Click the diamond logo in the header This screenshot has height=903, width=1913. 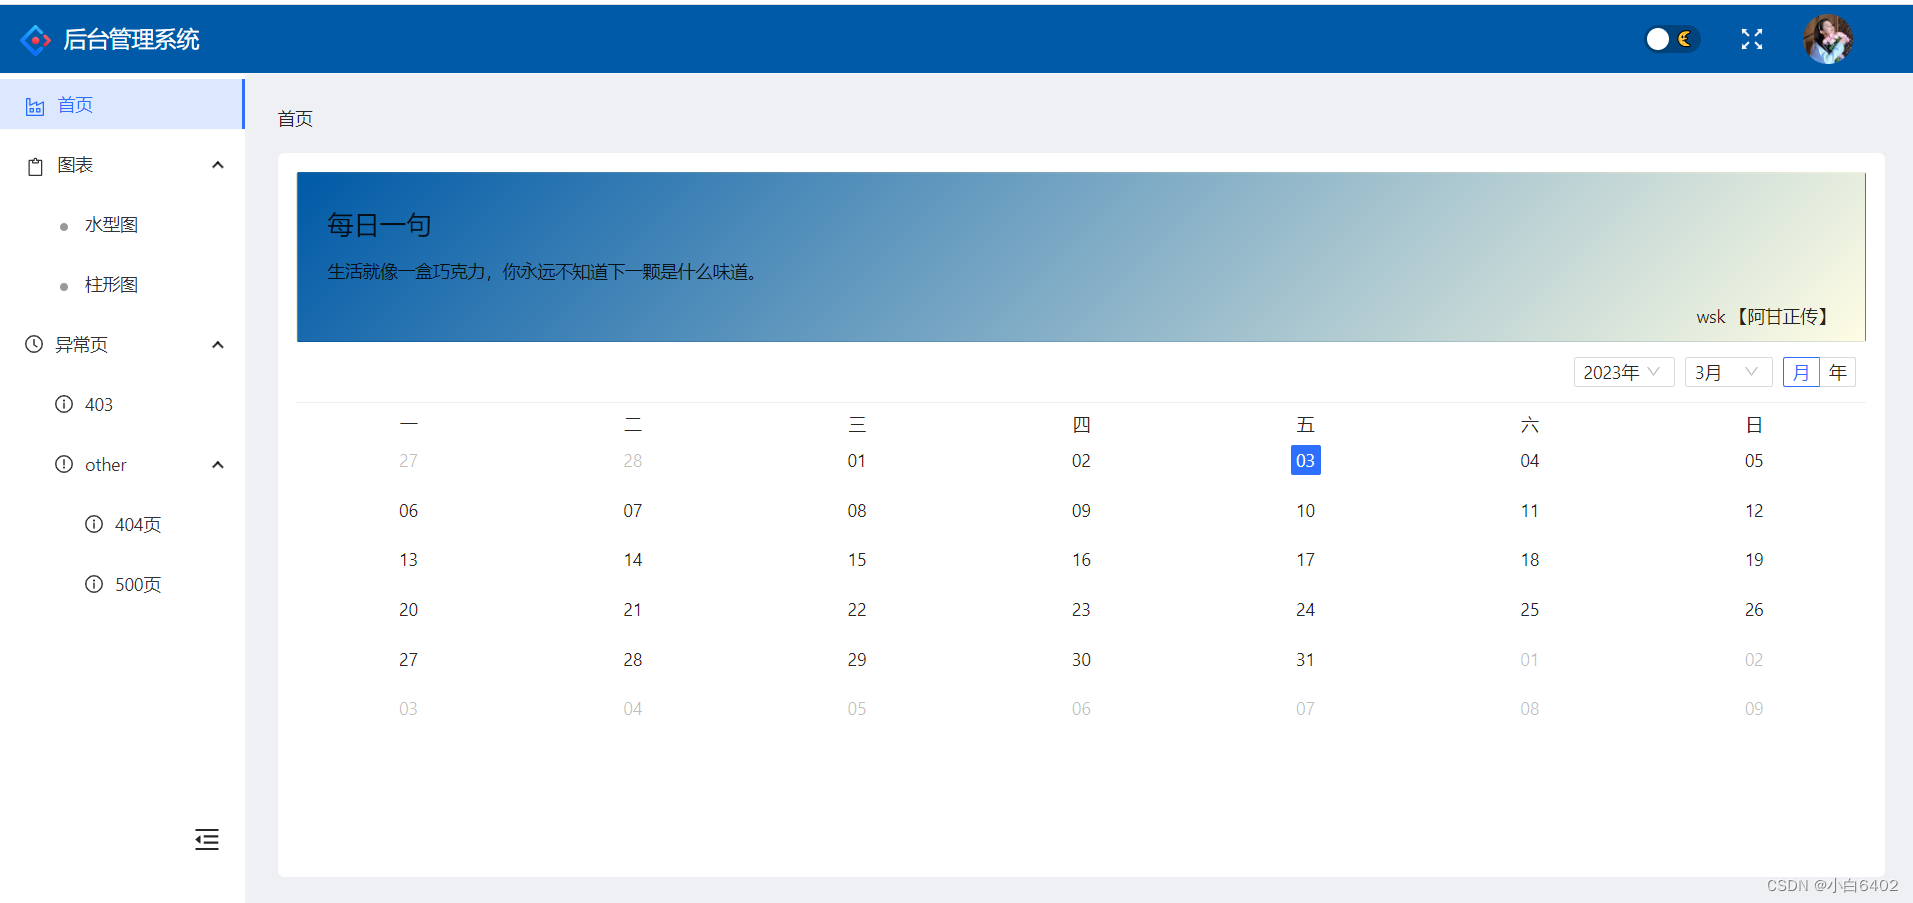point(36,39)
